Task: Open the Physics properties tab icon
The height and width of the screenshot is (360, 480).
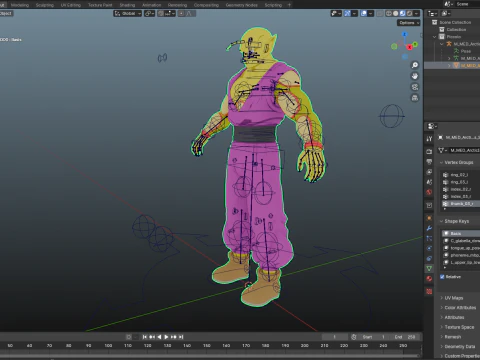Action: 429,248
